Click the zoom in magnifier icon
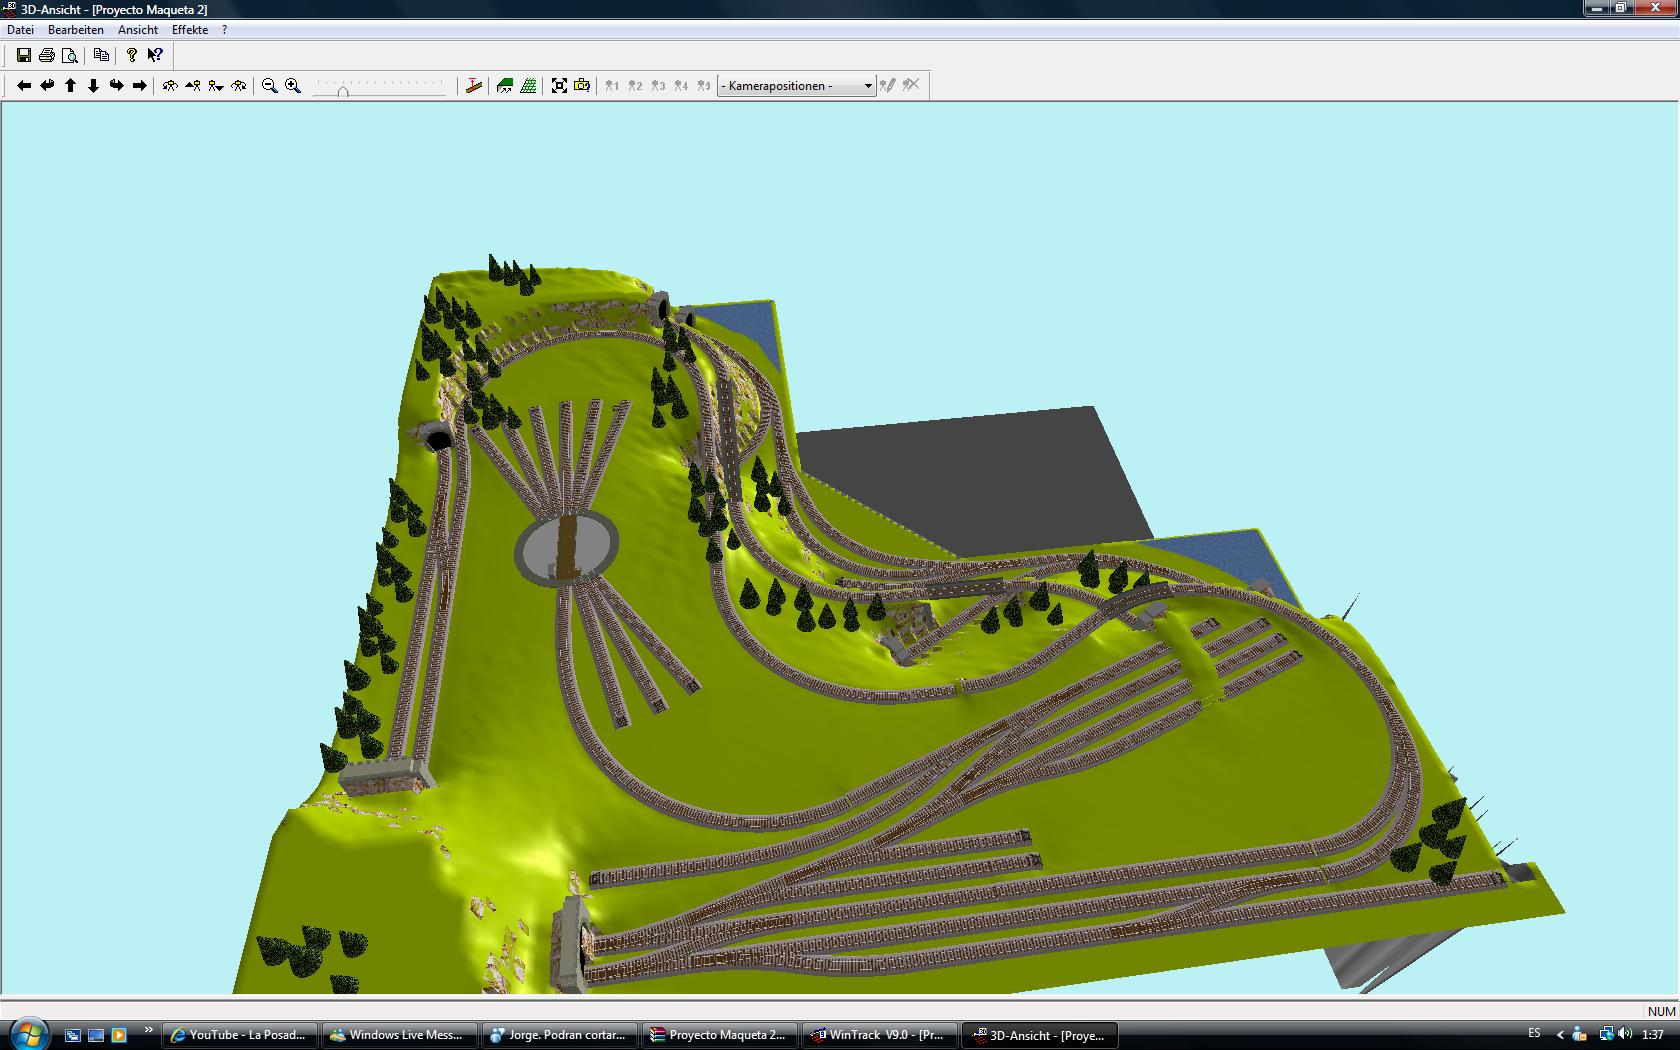Viewport: 1680px width, 1050px height. [x=293, y=86]
